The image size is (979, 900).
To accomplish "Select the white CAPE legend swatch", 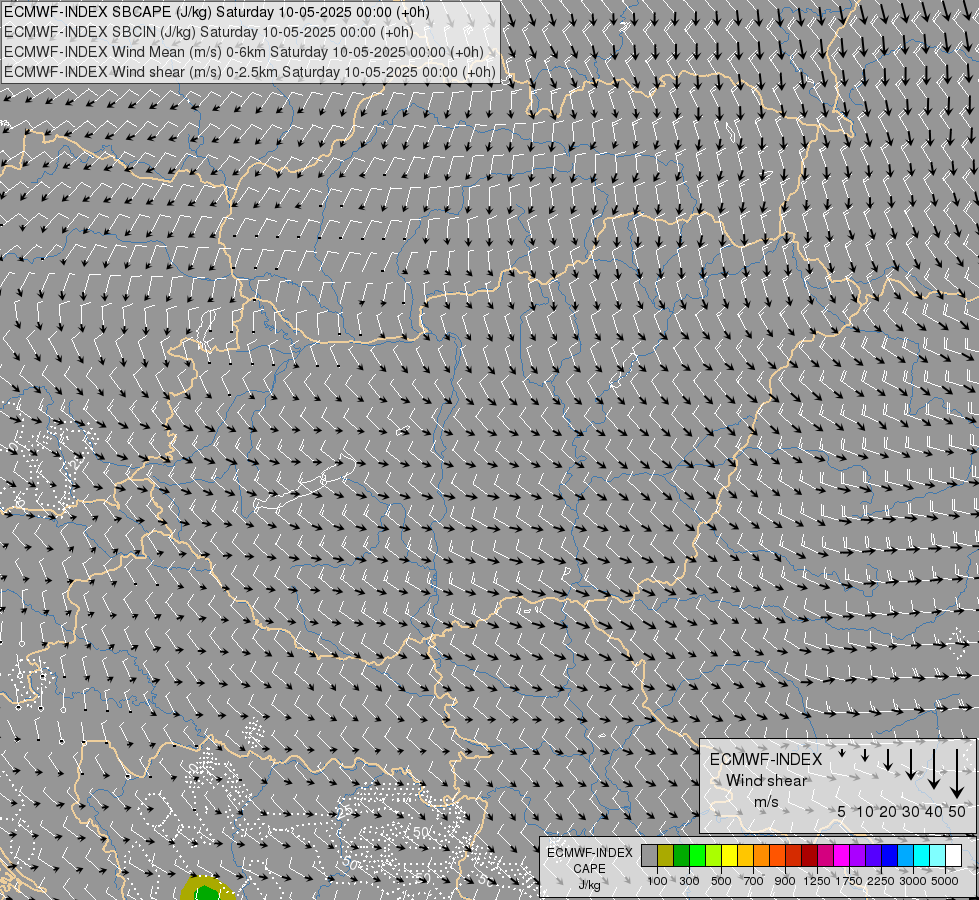I will coord(953,855).
